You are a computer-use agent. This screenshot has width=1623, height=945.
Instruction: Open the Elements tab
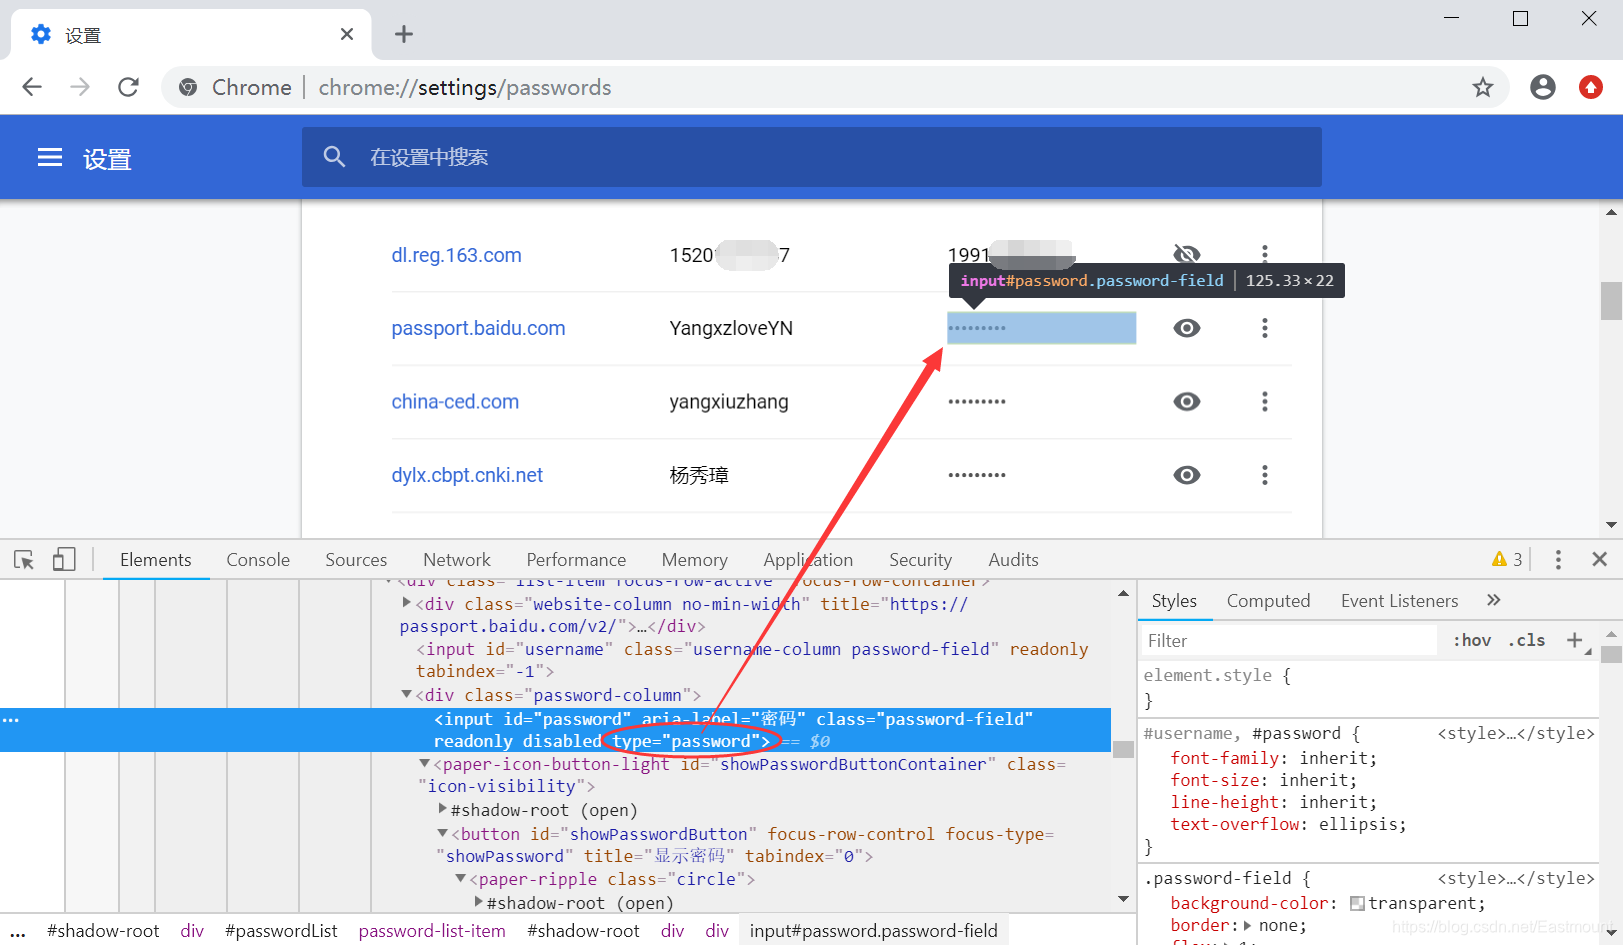pos(155,560)
